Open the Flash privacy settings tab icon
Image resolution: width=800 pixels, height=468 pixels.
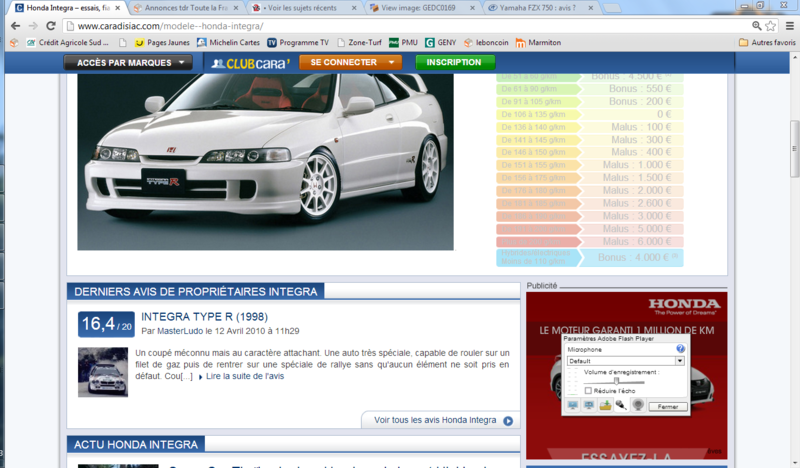(x=589, y=405)
